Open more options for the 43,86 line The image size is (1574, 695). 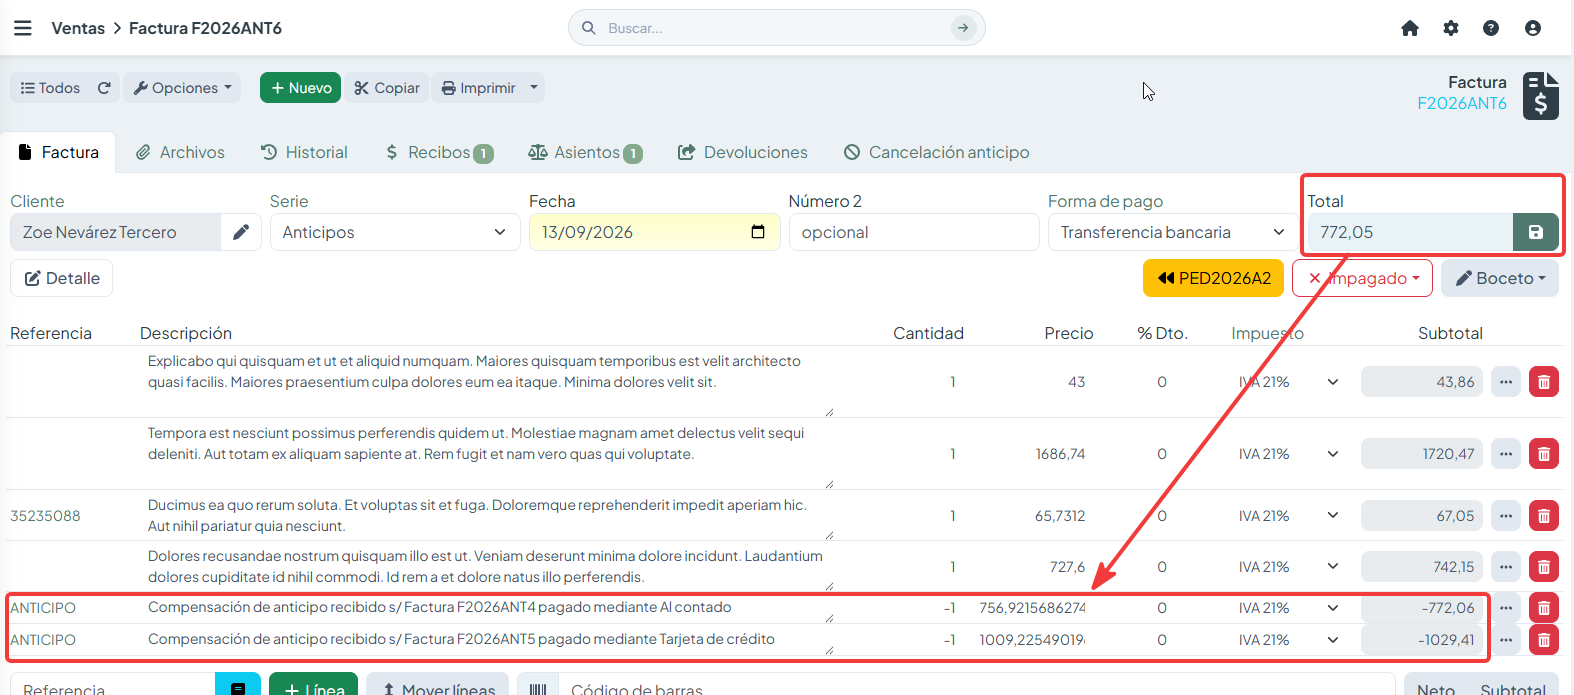click(x=1506, y=382)
